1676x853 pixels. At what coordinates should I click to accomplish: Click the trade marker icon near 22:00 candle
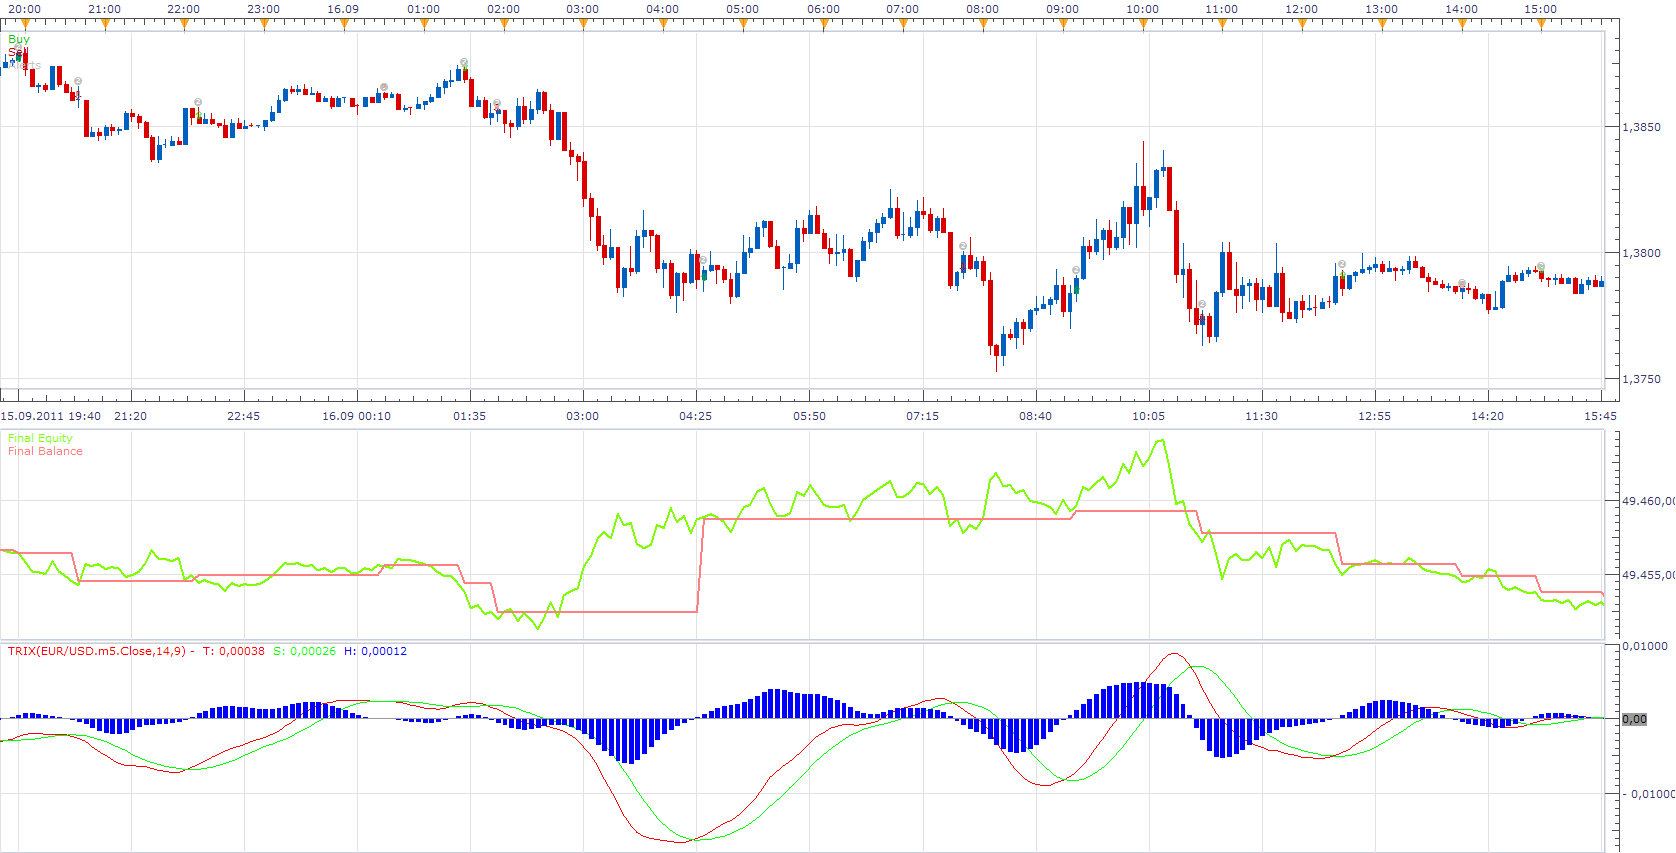[x=198, y=102]
